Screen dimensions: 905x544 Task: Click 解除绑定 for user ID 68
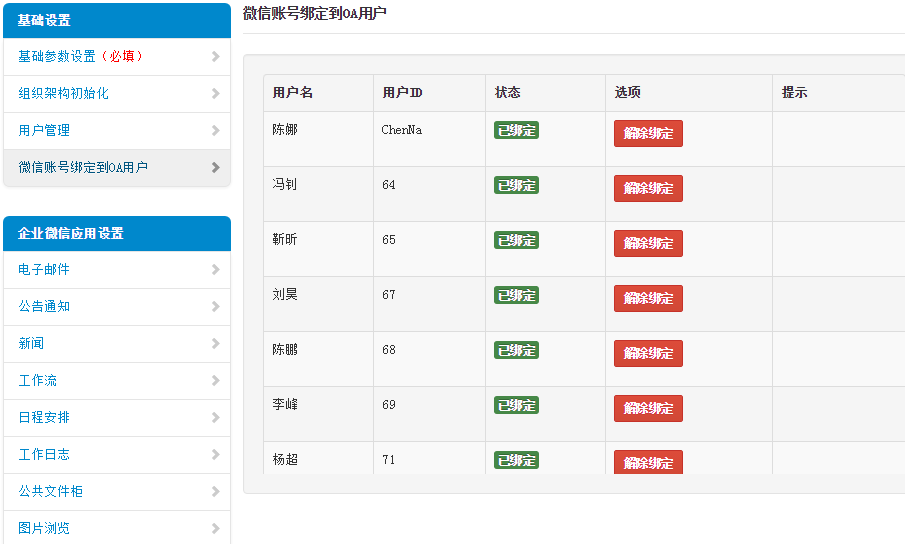pyautogui.click(x=648, y=354)
